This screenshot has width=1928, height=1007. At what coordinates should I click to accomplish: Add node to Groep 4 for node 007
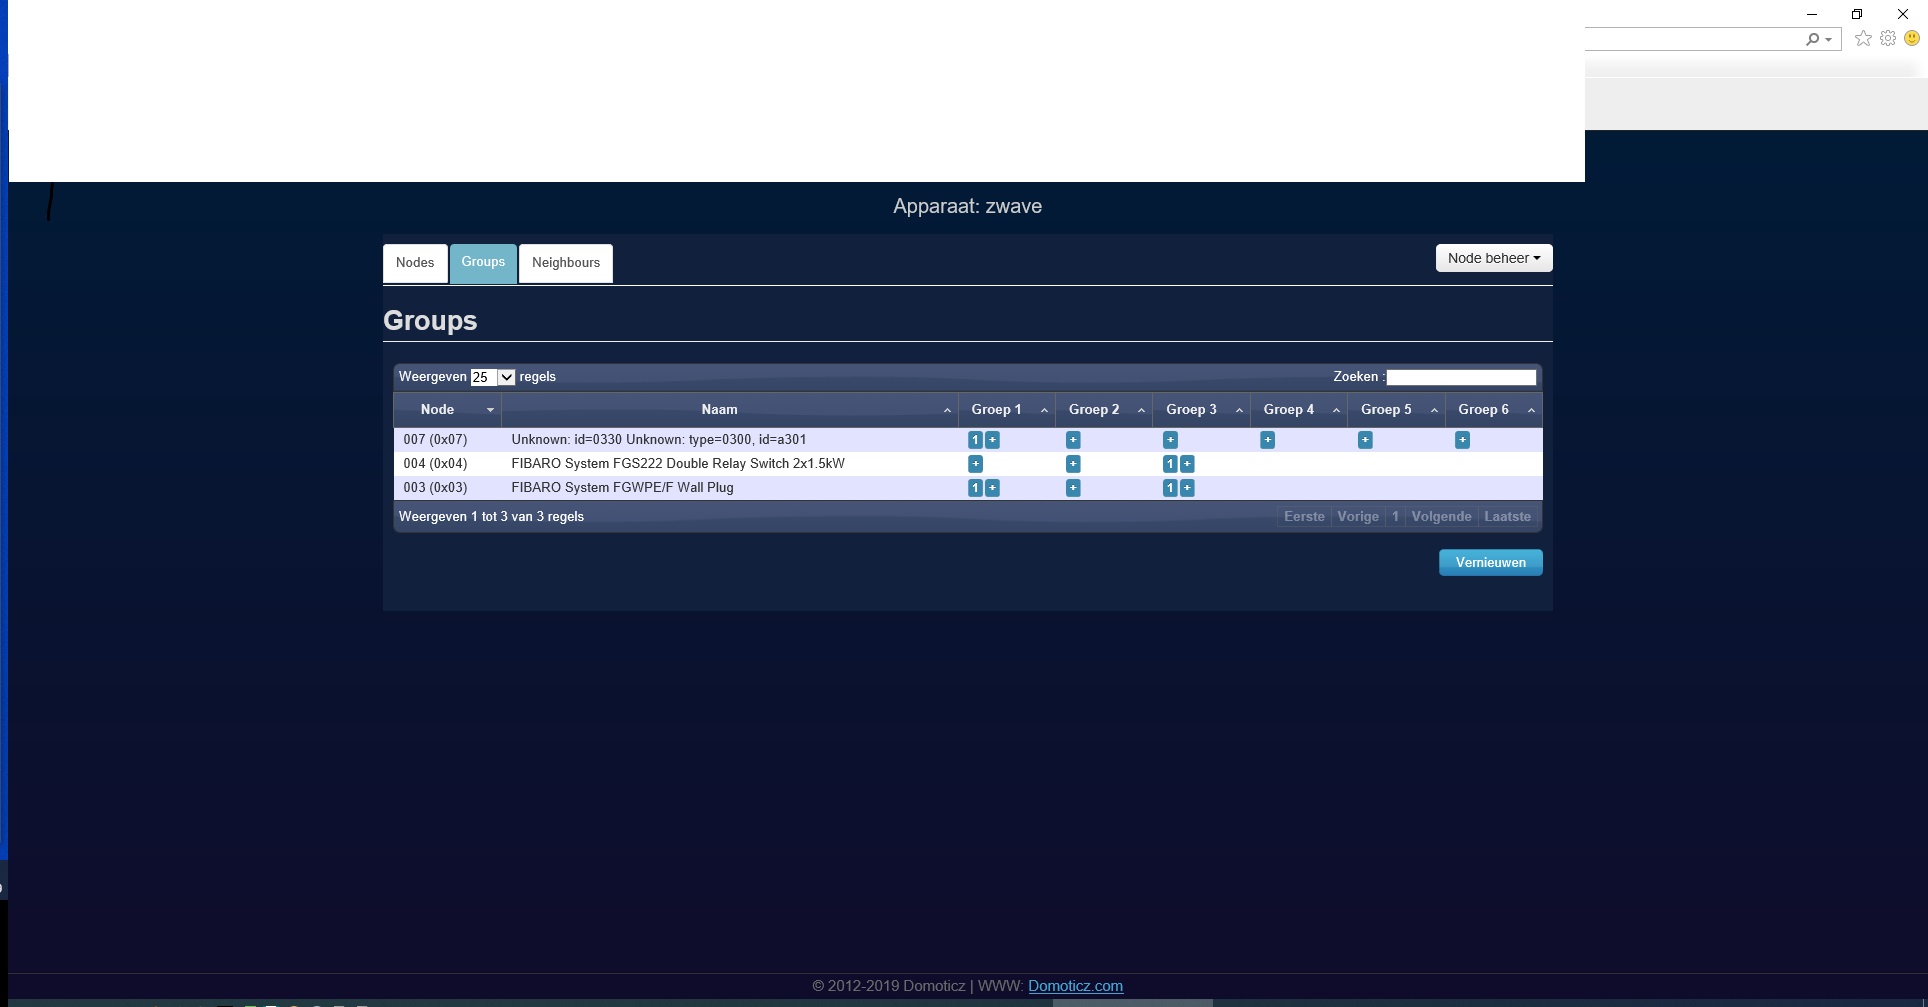(x=1267, y=440)
